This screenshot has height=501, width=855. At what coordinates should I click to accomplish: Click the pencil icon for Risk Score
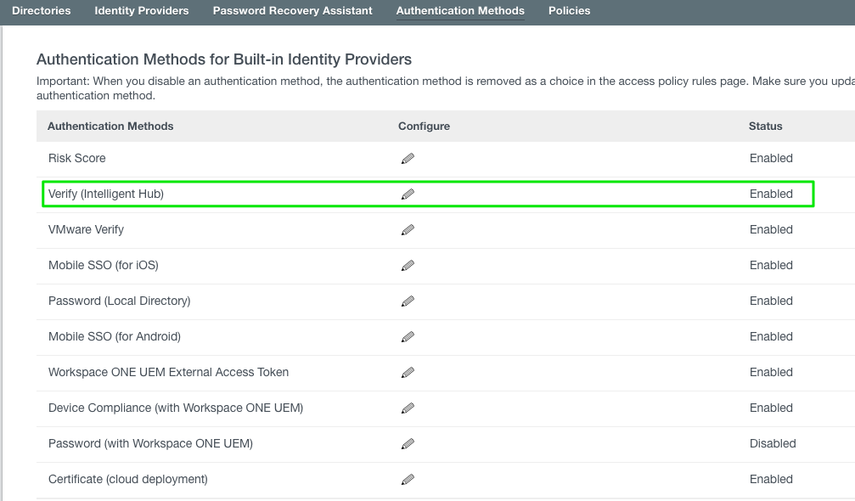(407, 158)
